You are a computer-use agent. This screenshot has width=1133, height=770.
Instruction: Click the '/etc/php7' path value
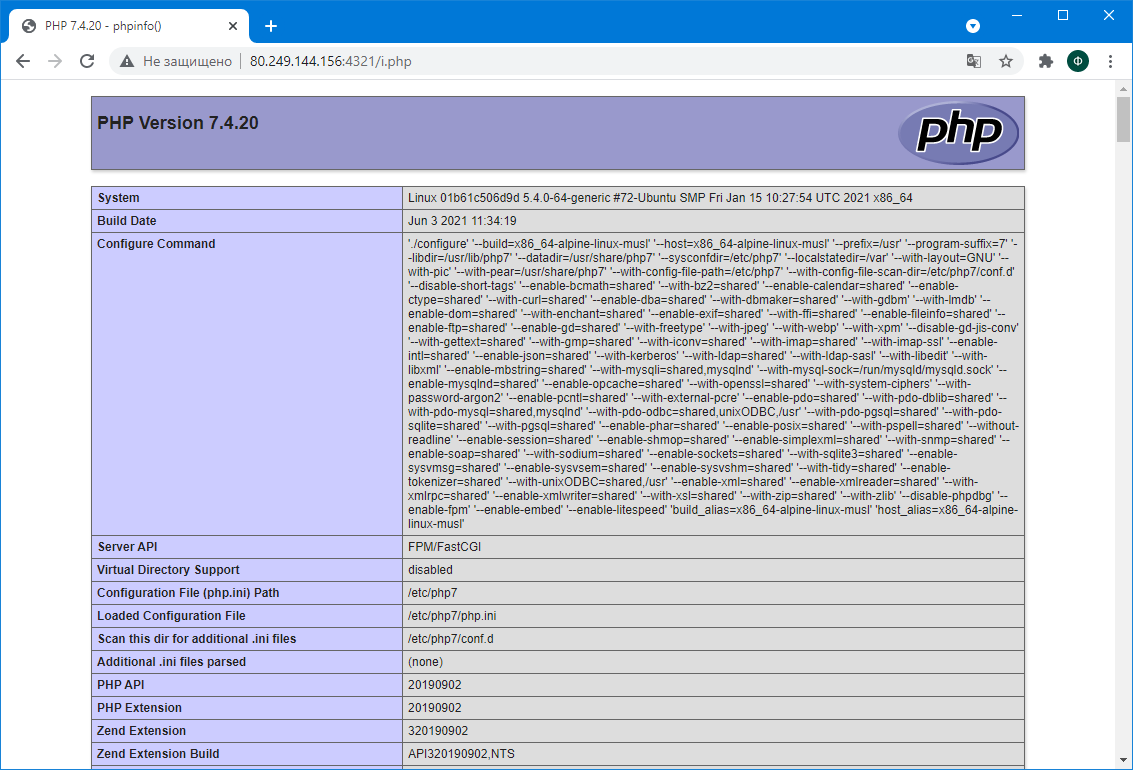433,593
